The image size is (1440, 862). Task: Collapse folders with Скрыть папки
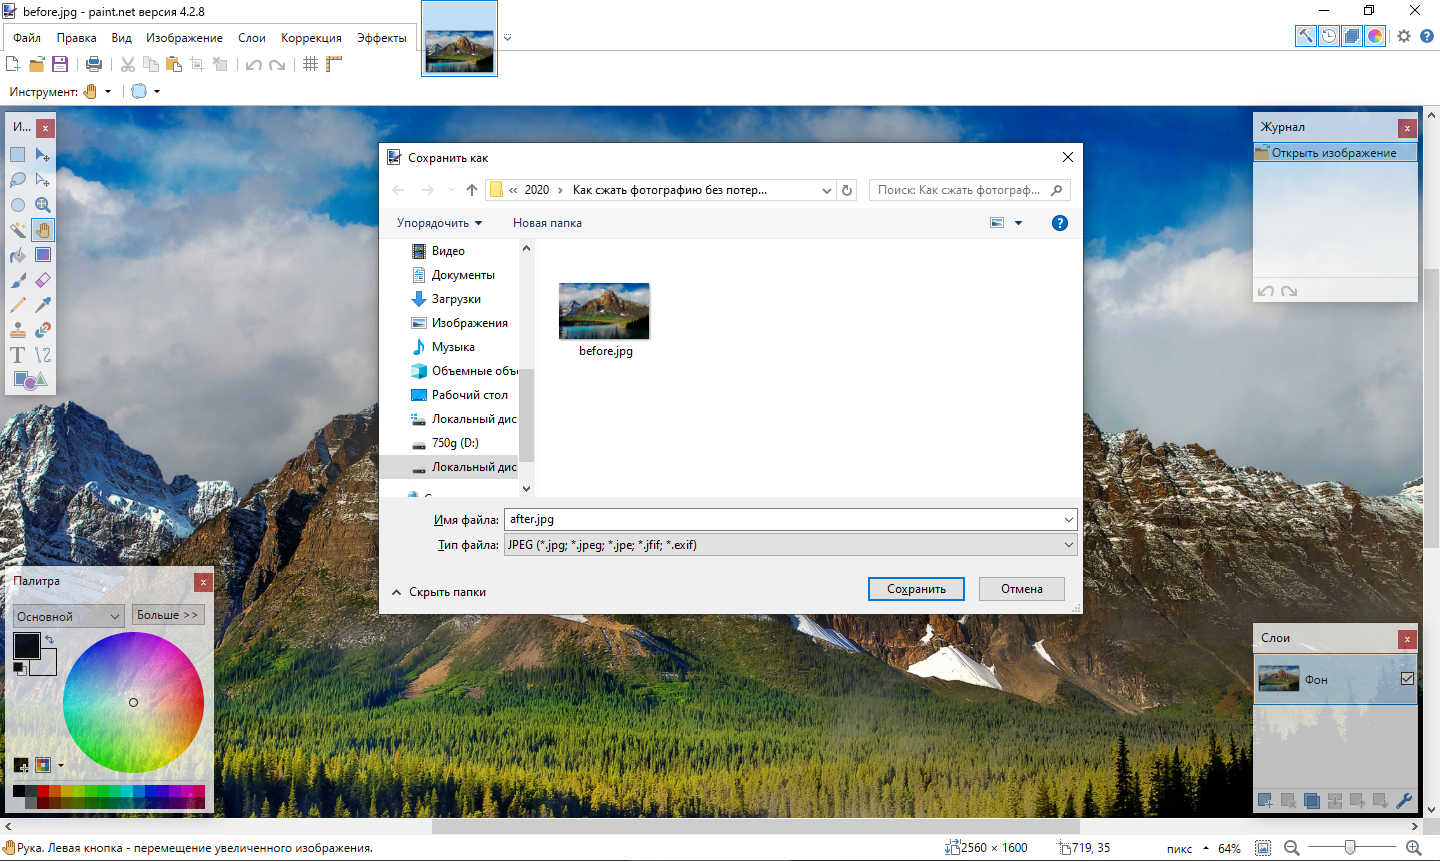coord(439,592)
